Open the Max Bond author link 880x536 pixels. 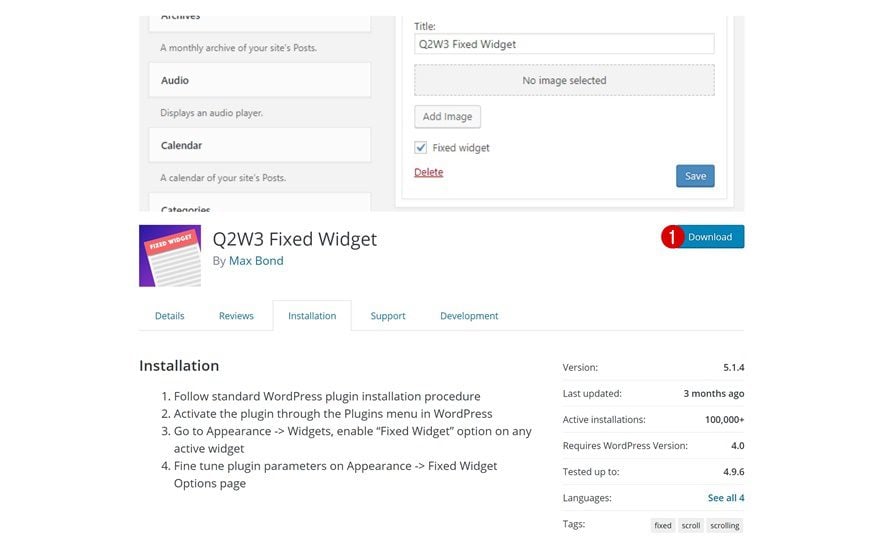(x=256, y=261)
